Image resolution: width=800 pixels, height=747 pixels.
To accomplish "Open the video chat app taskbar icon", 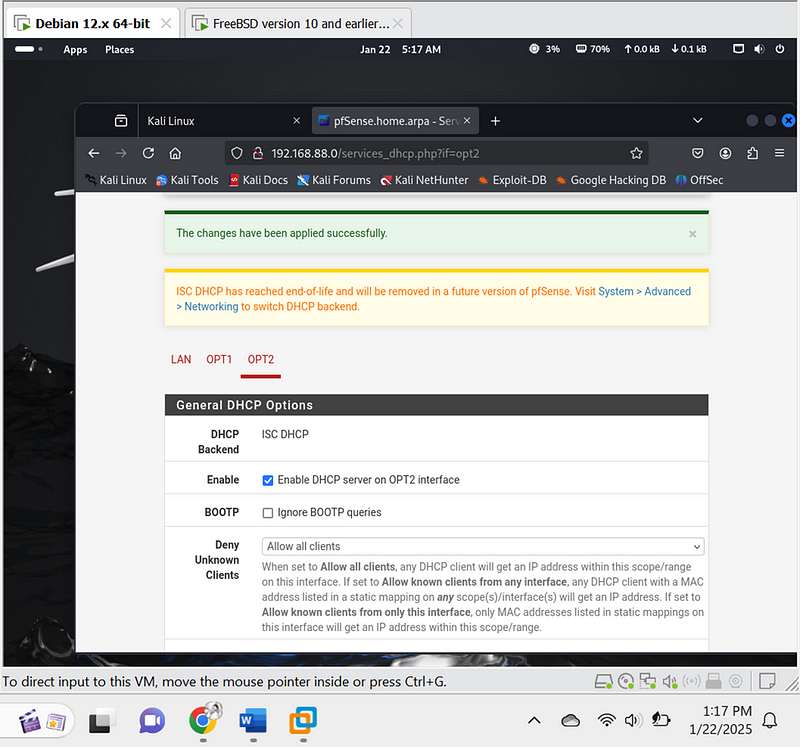I will point(152,720).
